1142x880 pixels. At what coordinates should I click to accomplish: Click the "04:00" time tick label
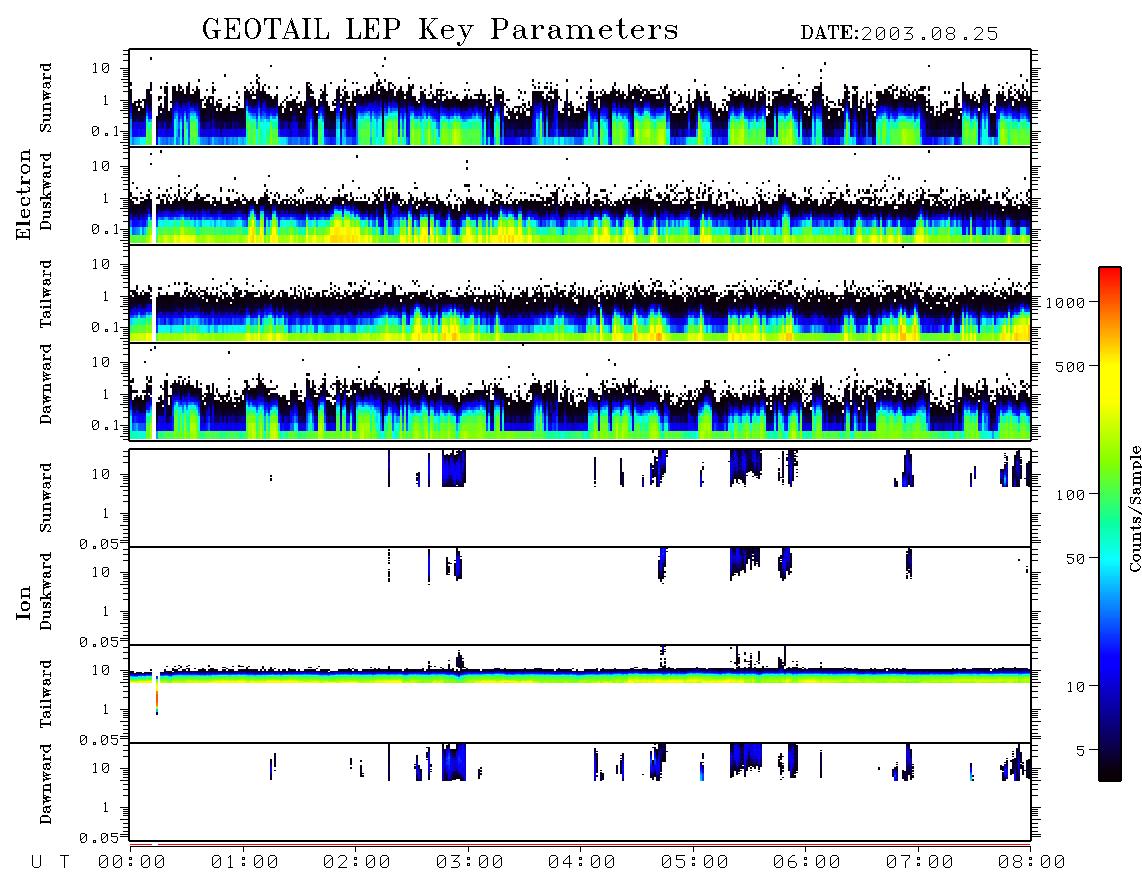pyautogui.click(x=582, y=862)
